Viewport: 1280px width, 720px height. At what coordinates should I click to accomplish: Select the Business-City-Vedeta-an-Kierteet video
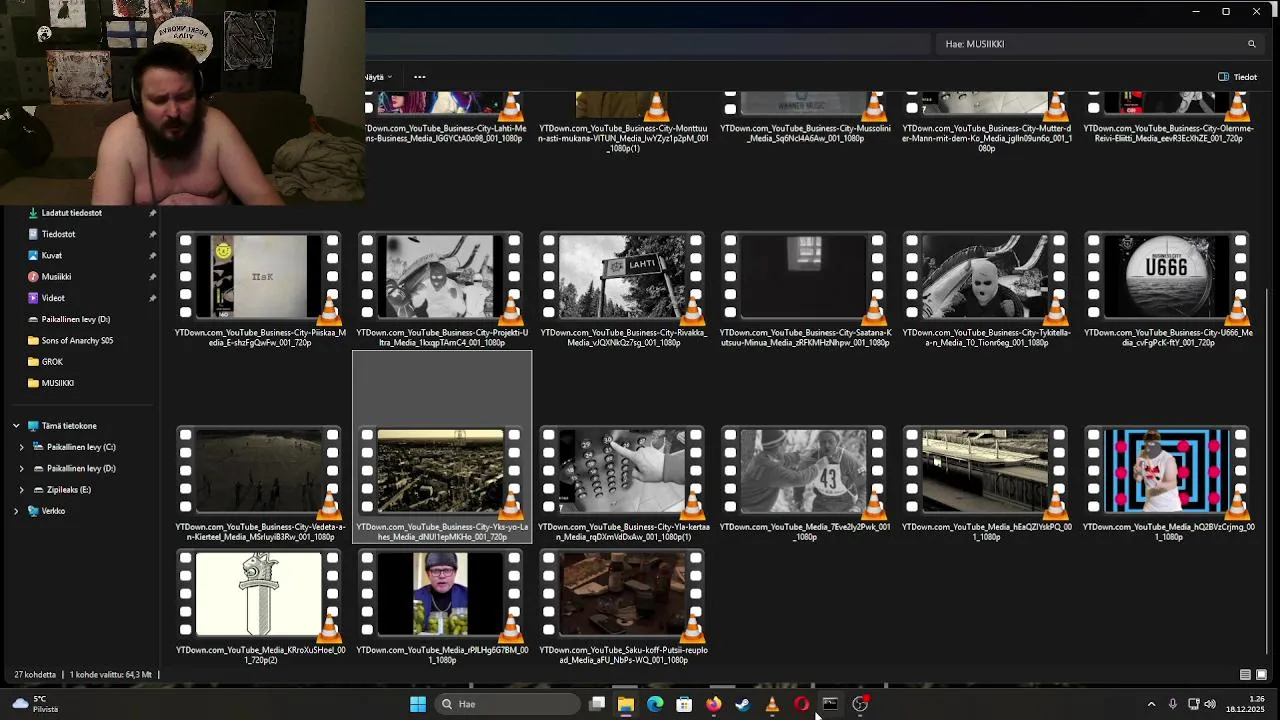point(259,473)
